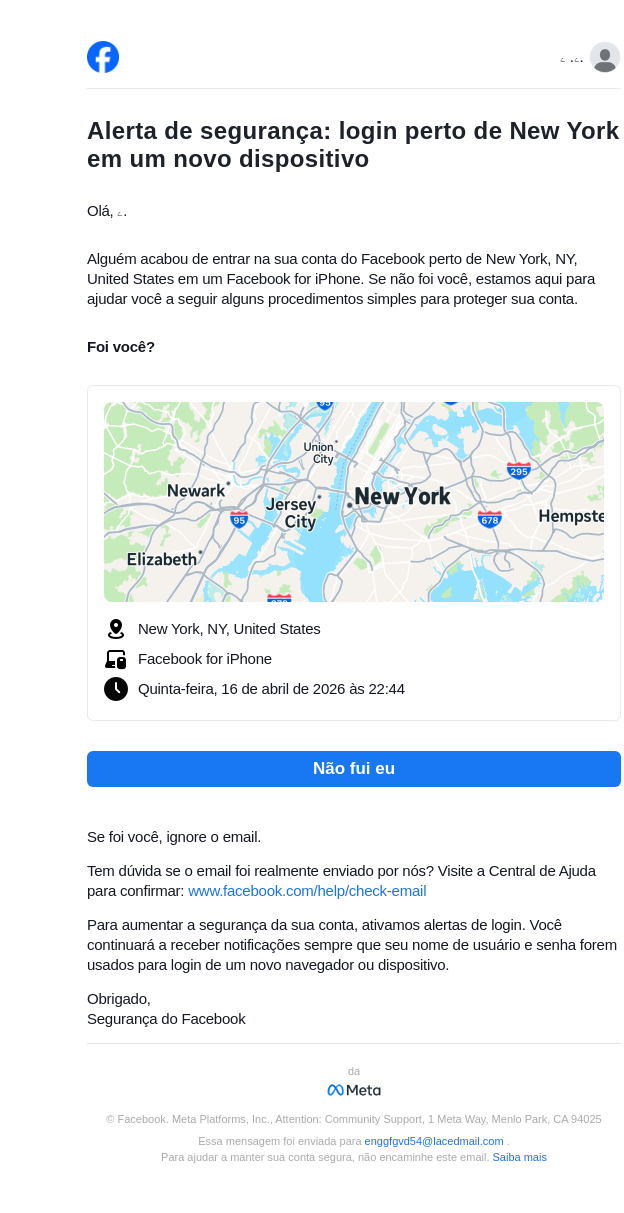The width and height of the screenshot is (624, 1213).
Task: Click the "Quinta-feira, 16 de abril" login time text
Action: [x=271, y=689]
